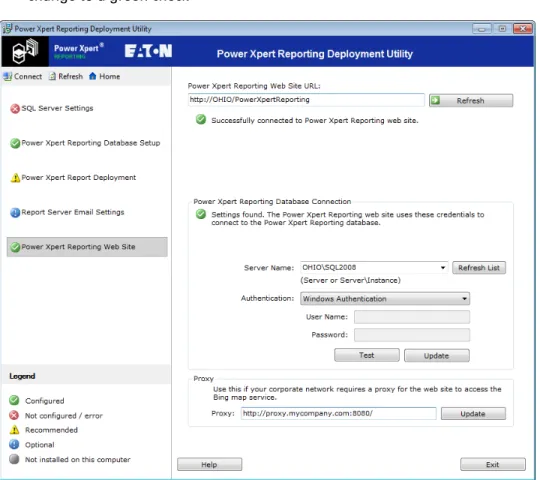The height and width of the screenshot is (480, 540).
Task: Click the Proxy address input field
Action: (x=339, y=413)
